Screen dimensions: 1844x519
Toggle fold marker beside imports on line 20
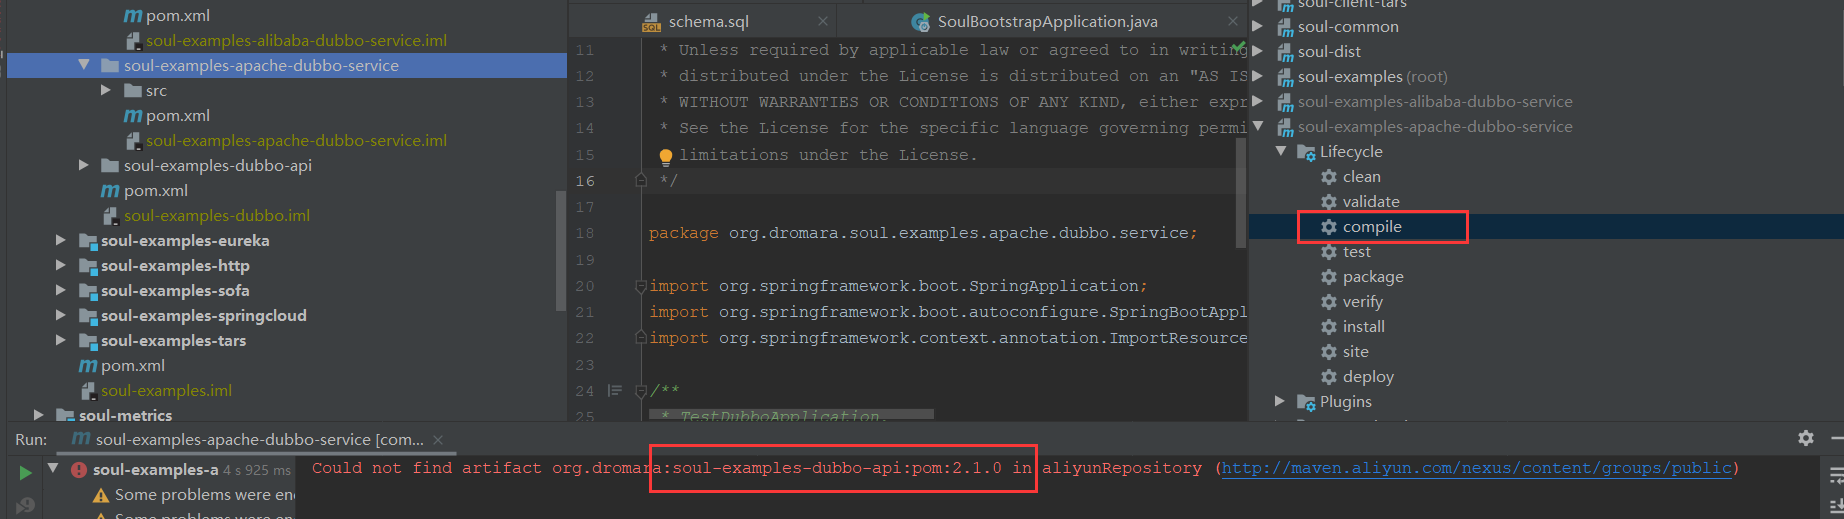(641, 286)
